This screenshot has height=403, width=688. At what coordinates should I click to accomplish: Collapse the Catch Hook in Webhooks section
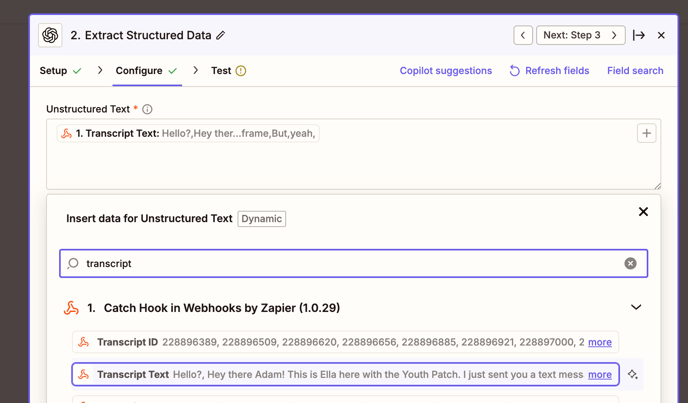(636, 307)
